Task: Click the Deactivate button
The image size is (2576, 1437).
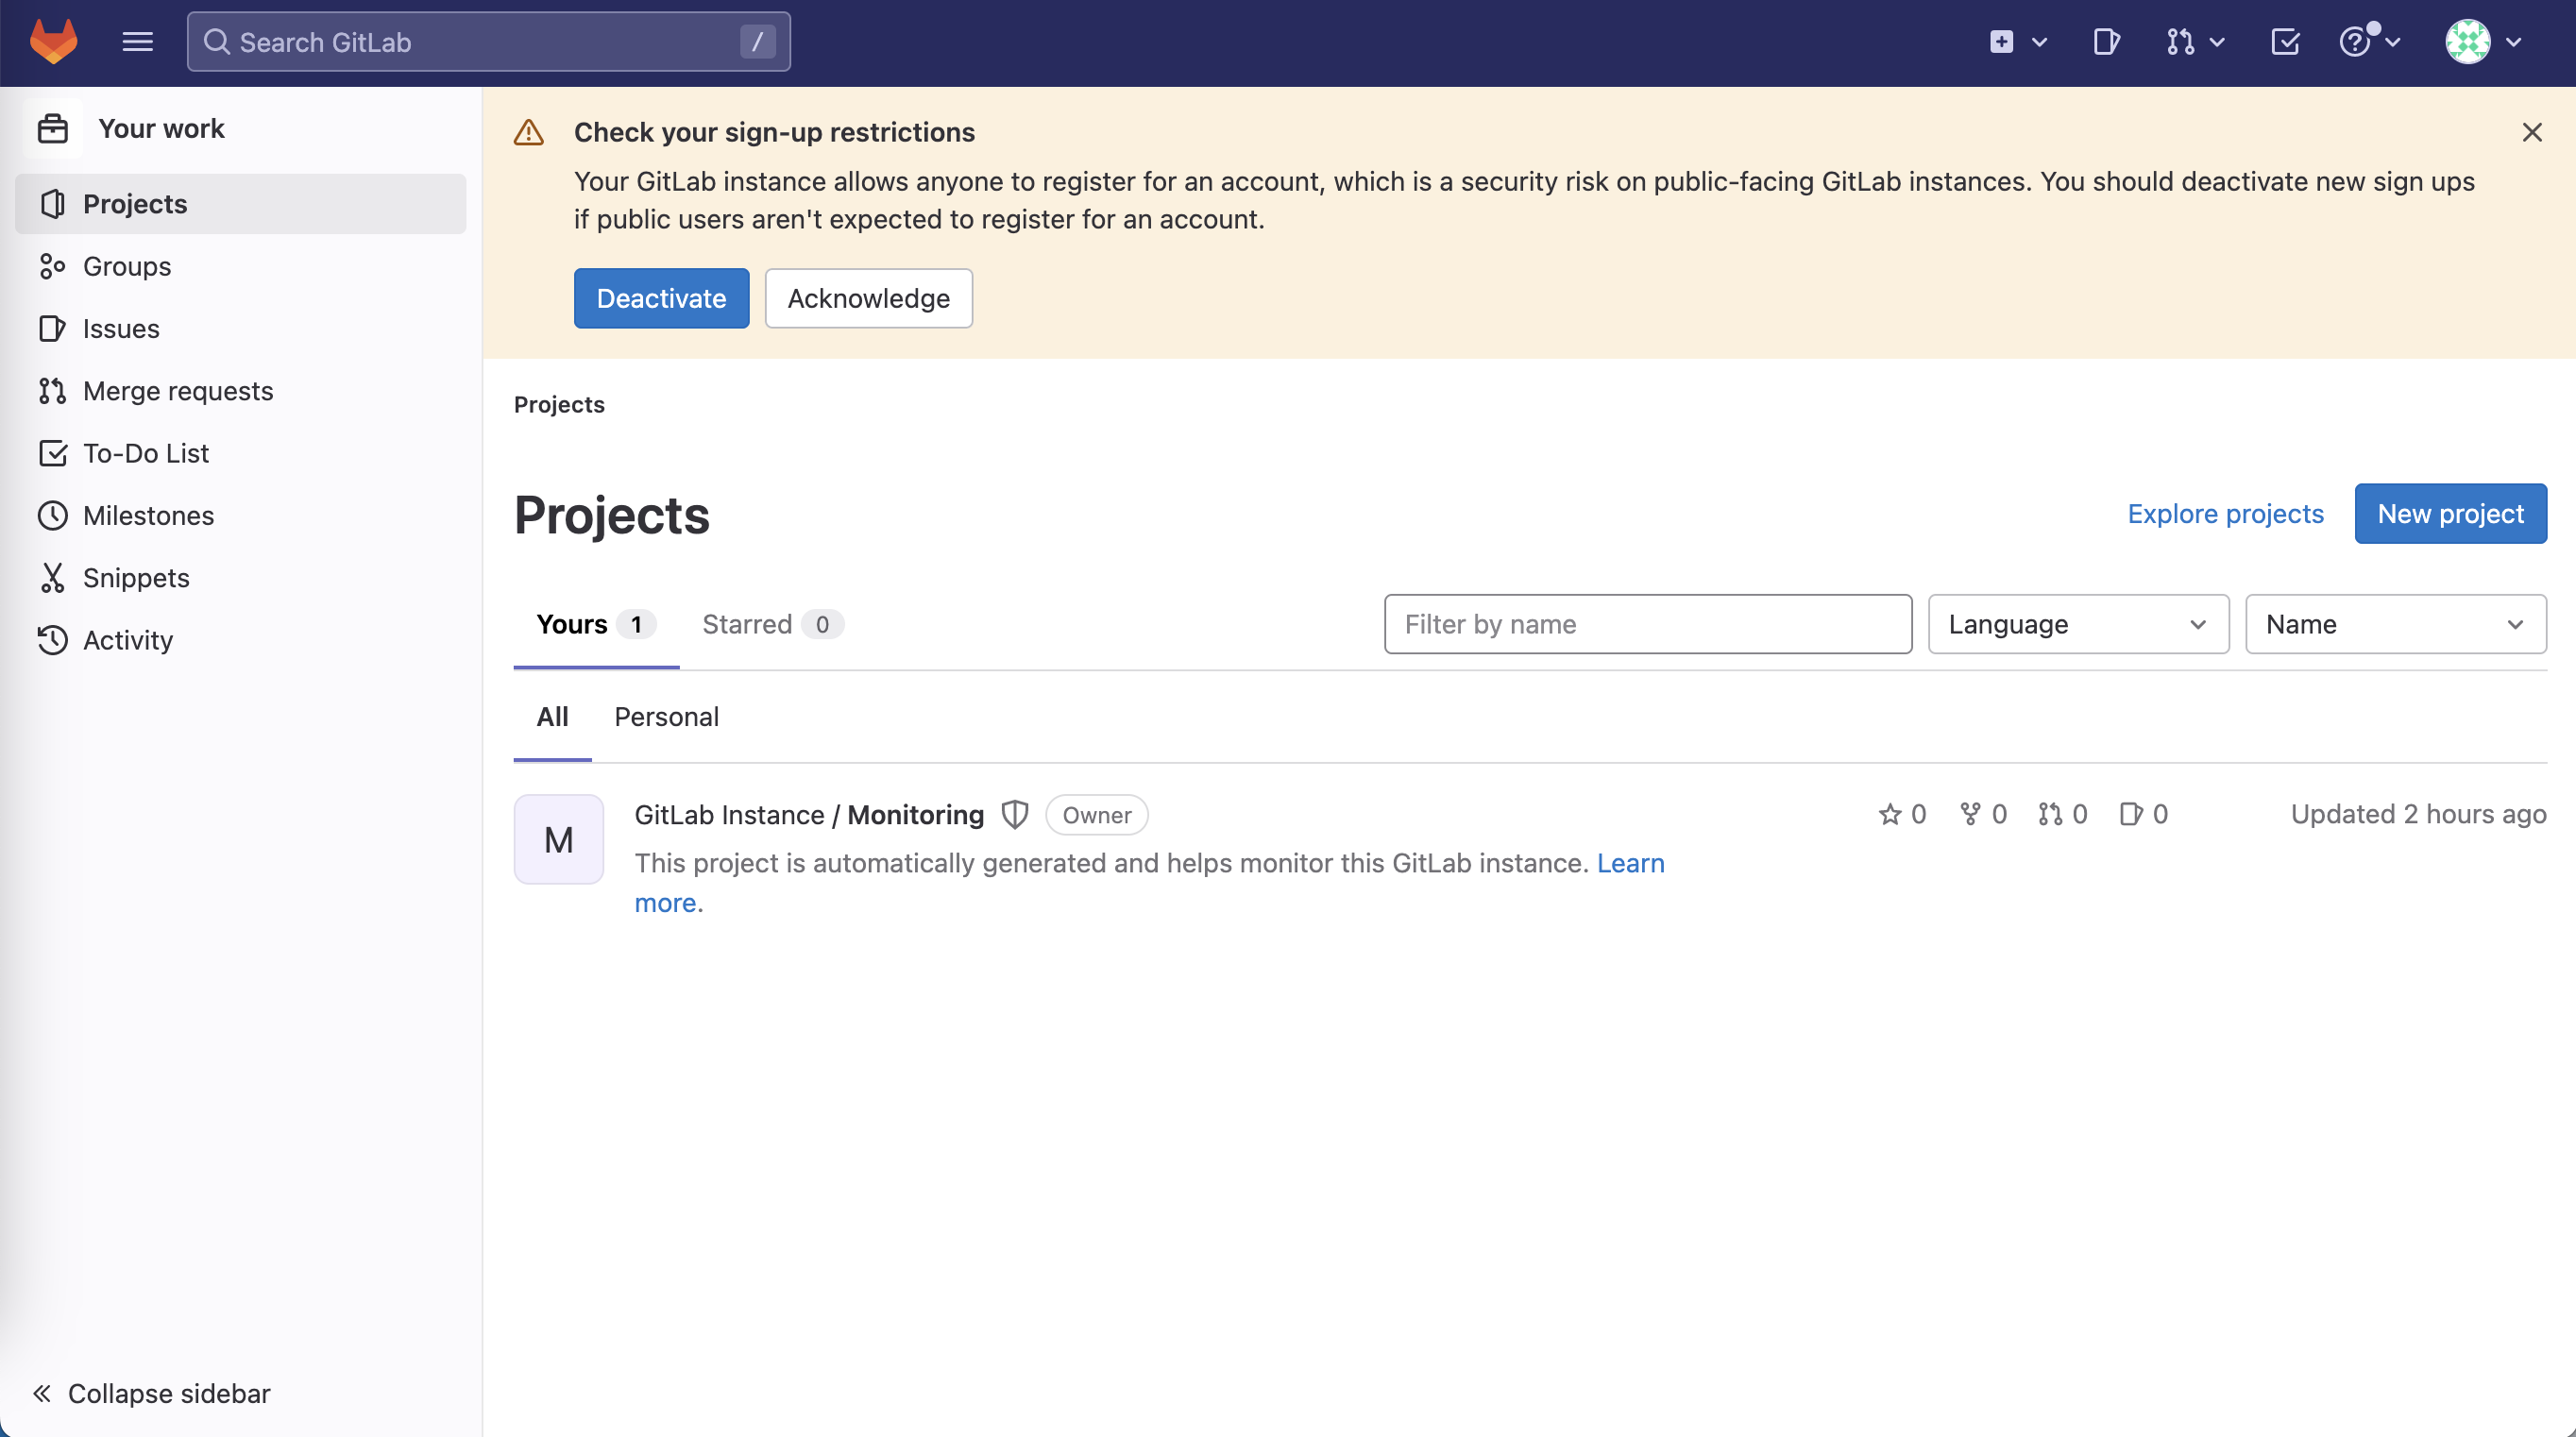Action: coord(661,298)
